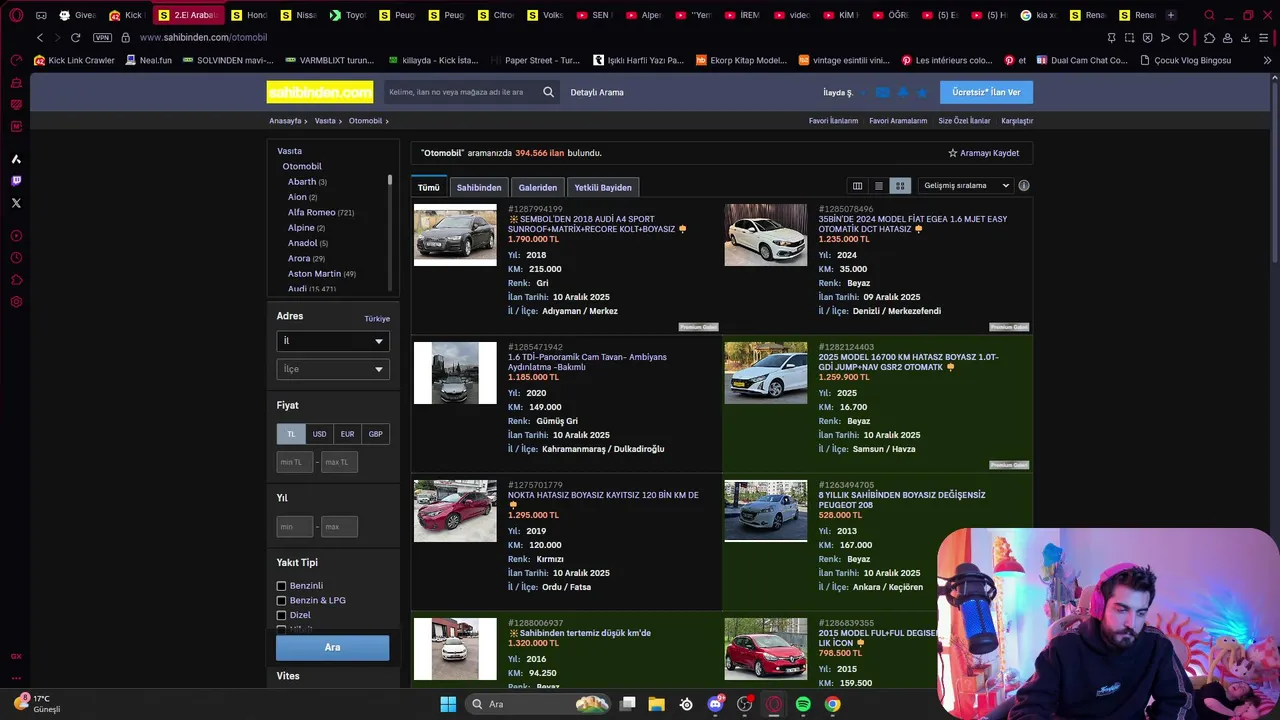This screenshot has width=1280, height=720.
Task: Open Spotify from the taskbar
Action: 803,704
